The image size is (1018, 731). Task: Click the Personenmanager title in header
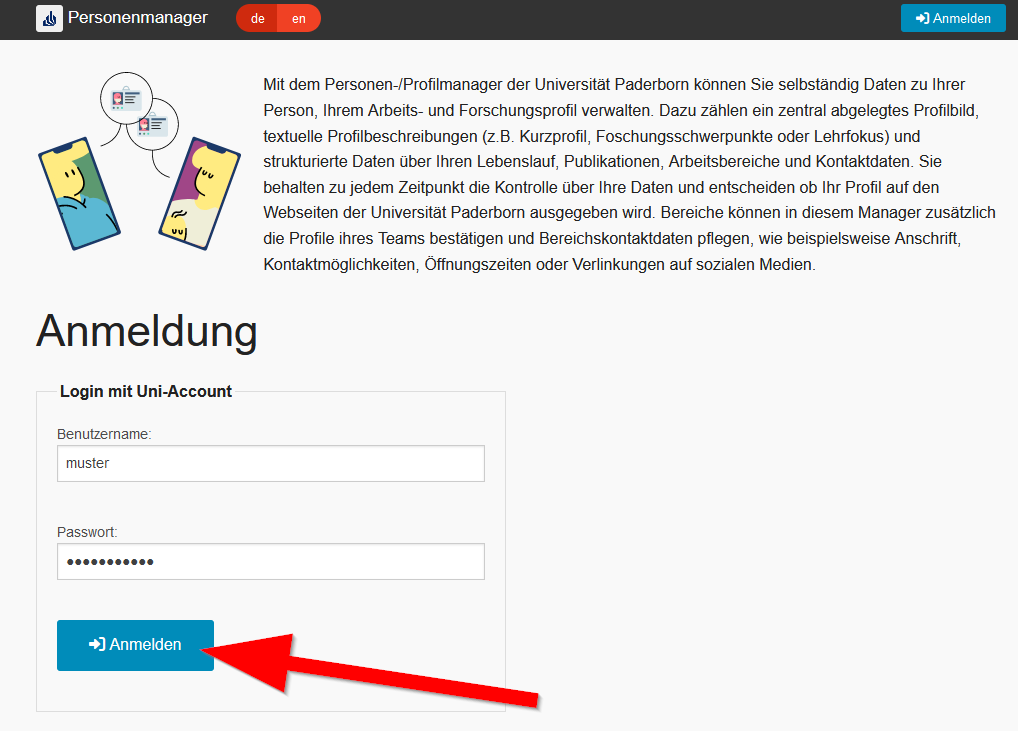(138, 18)
